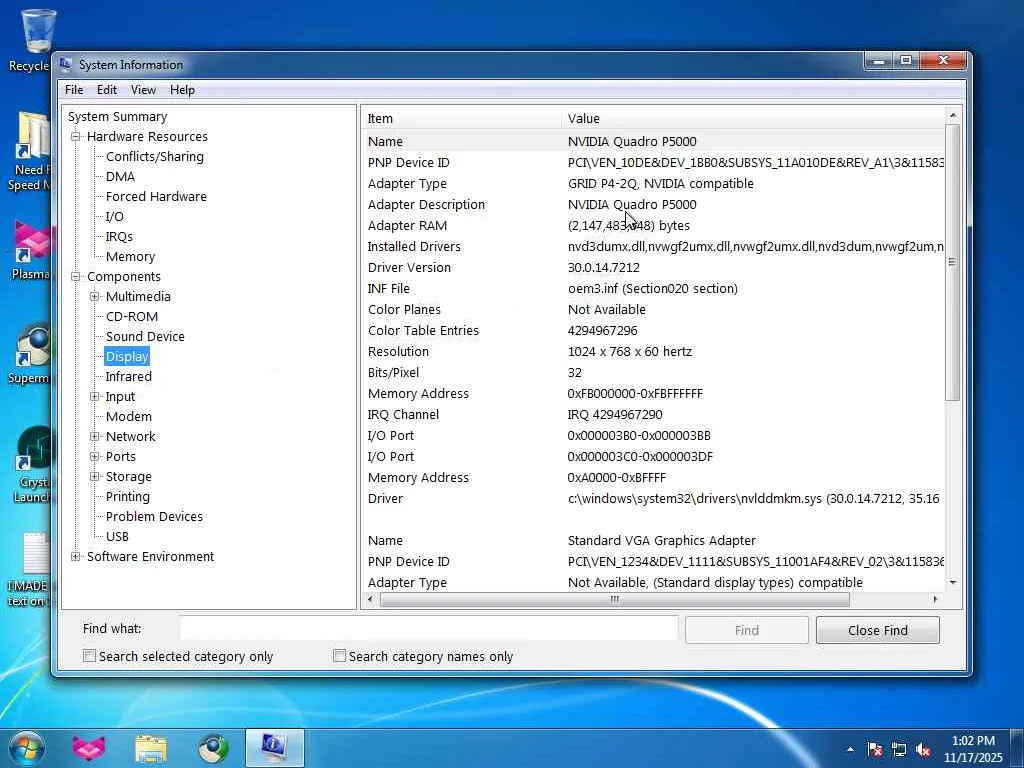The image size is (1024, 768).
Task: Enable Search category names only checkbox
Action: coord(339,656)
